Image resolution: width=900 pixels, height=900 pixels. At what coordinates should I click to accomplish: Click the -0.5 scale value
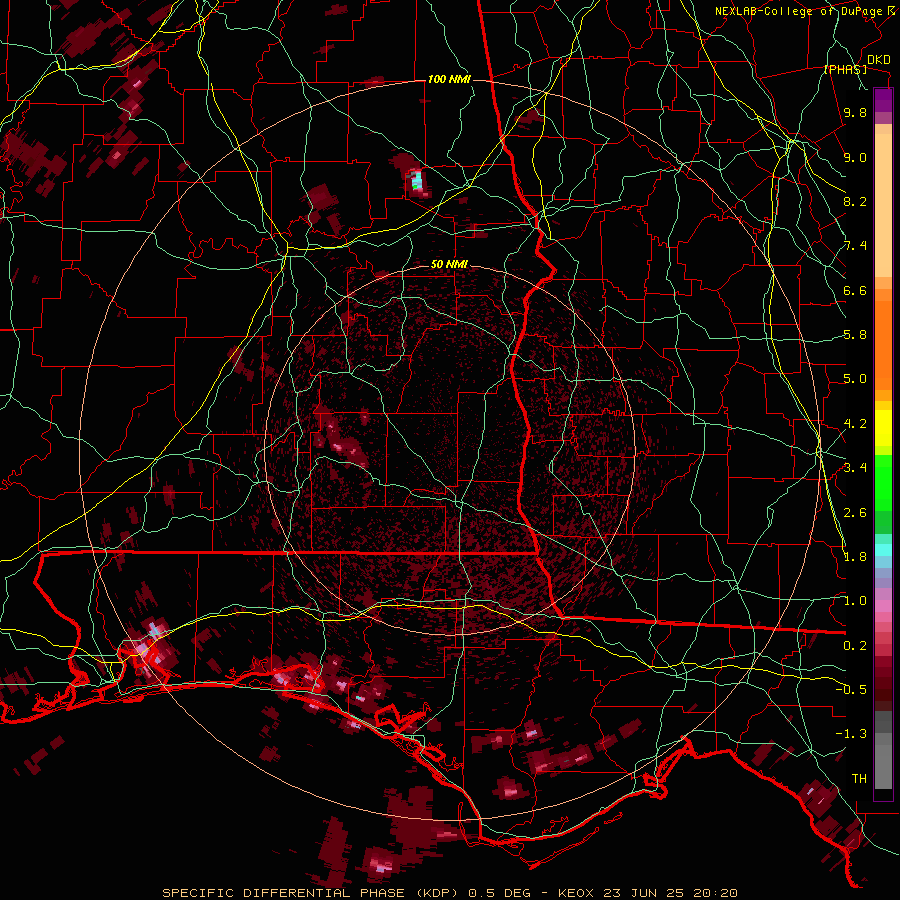click(851, 690)
